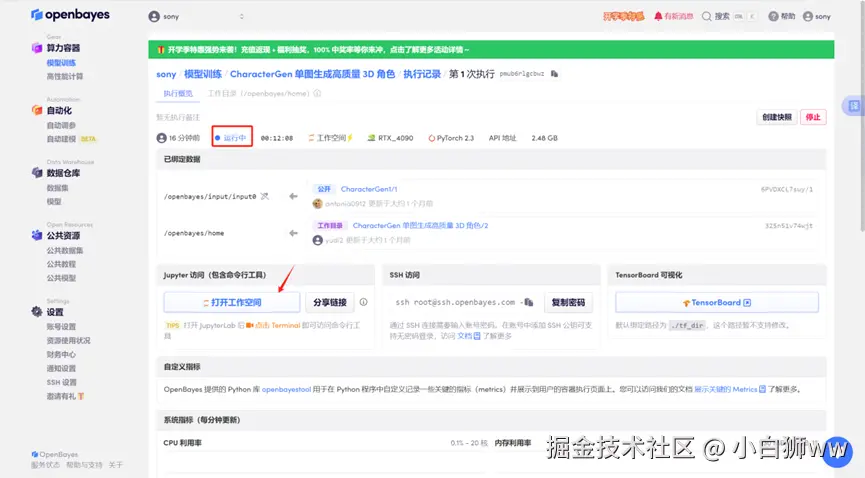Open the CharacterGen1/1 dataset link

coord(369,189)
